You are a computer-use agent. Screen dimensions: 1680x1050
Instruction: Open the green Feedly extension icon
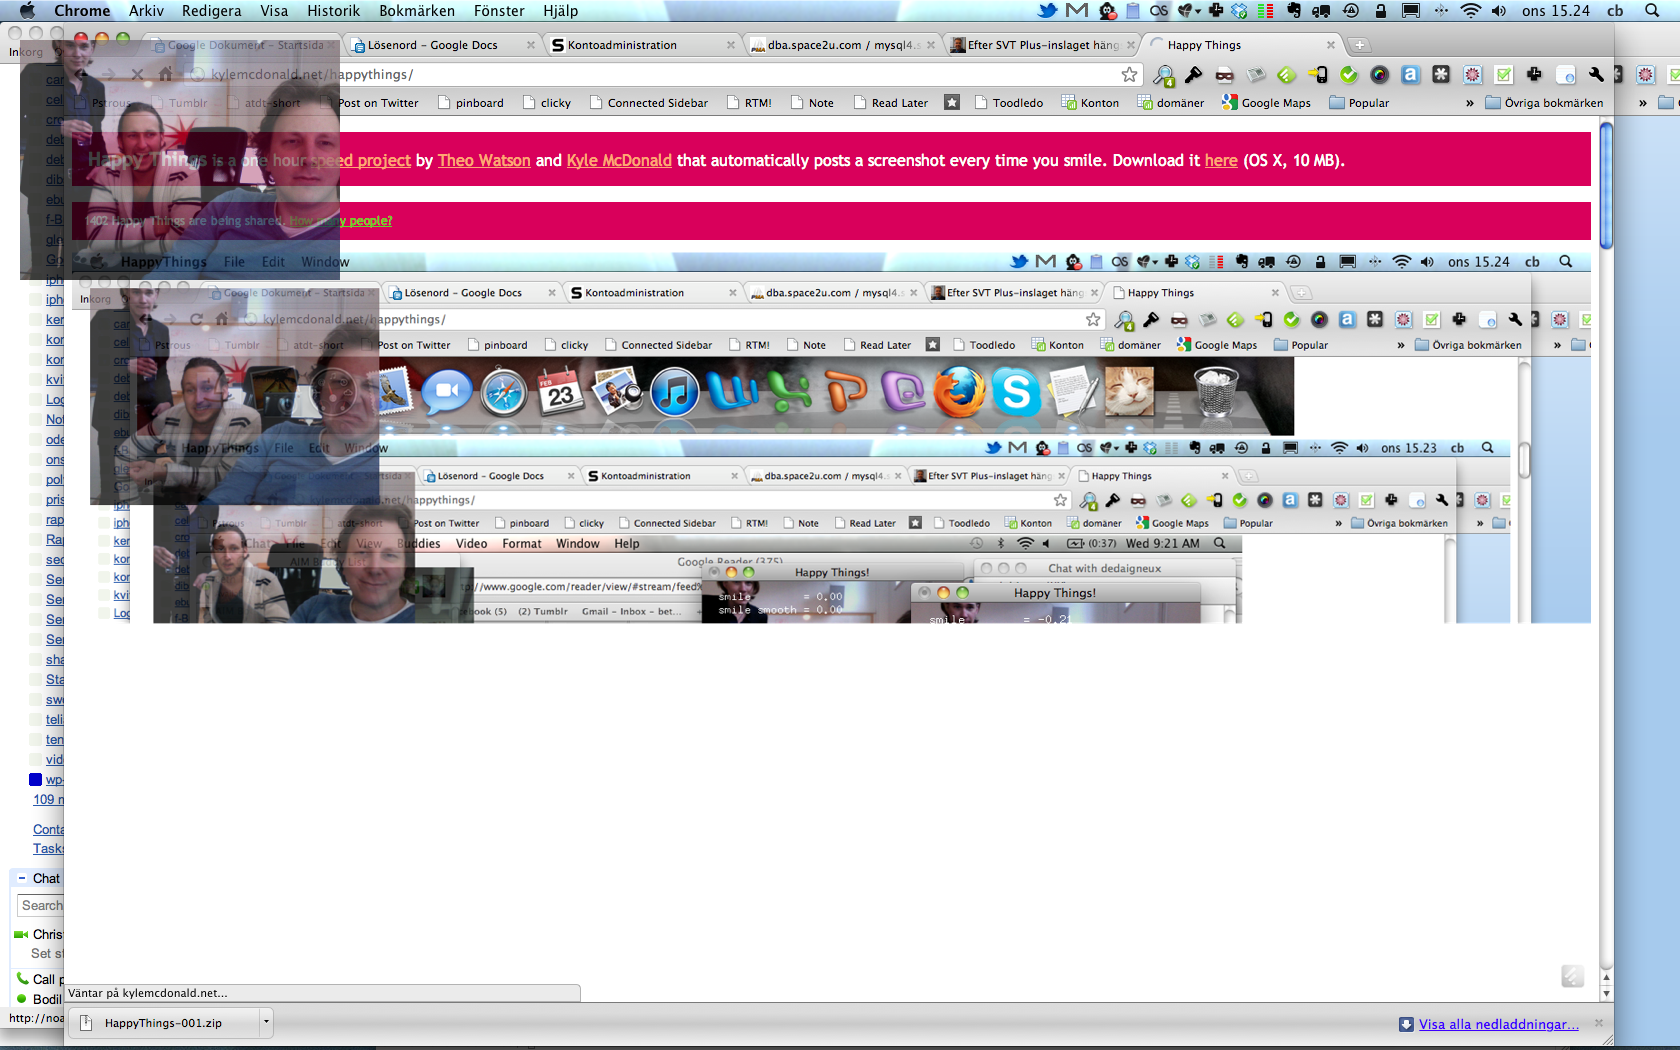point(1287,75)
